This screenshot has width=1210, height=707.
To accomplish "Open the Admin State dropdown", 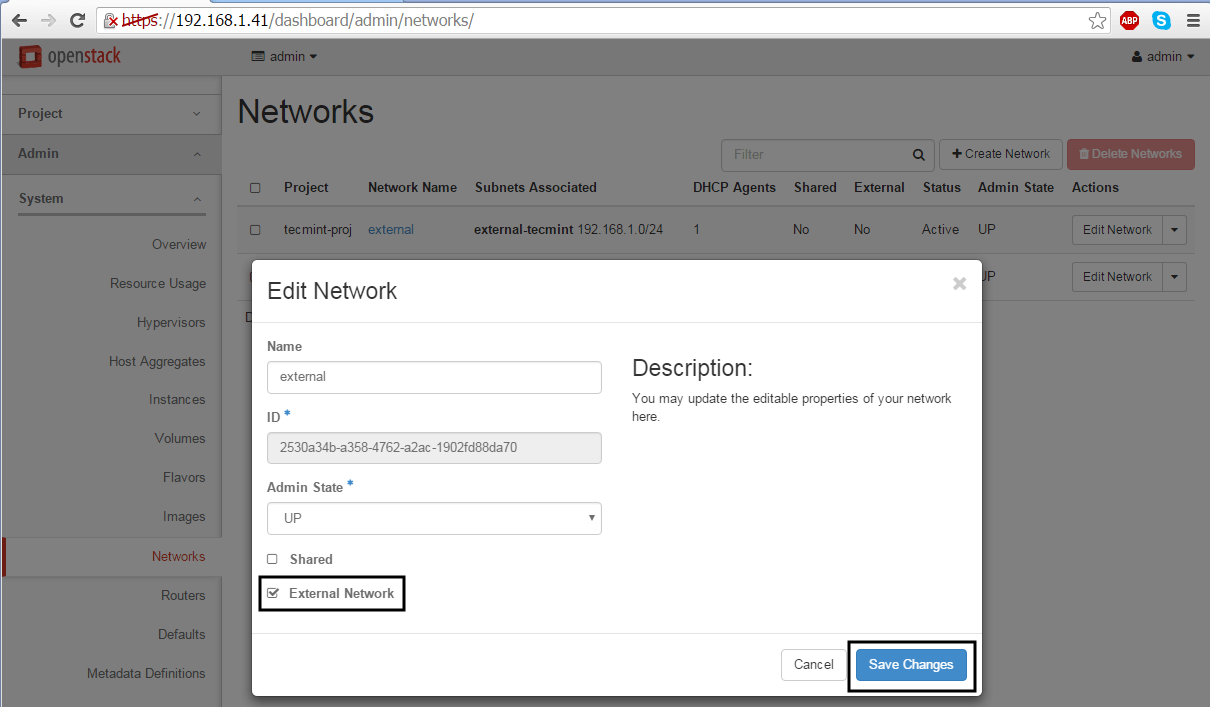I will point(434,518).
